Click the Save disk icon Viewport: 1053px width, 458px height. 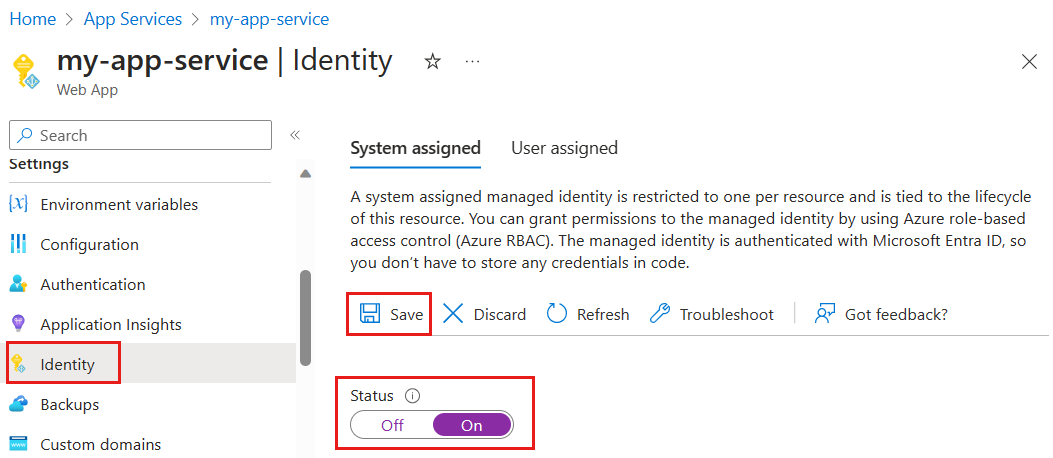pos(369,314)
